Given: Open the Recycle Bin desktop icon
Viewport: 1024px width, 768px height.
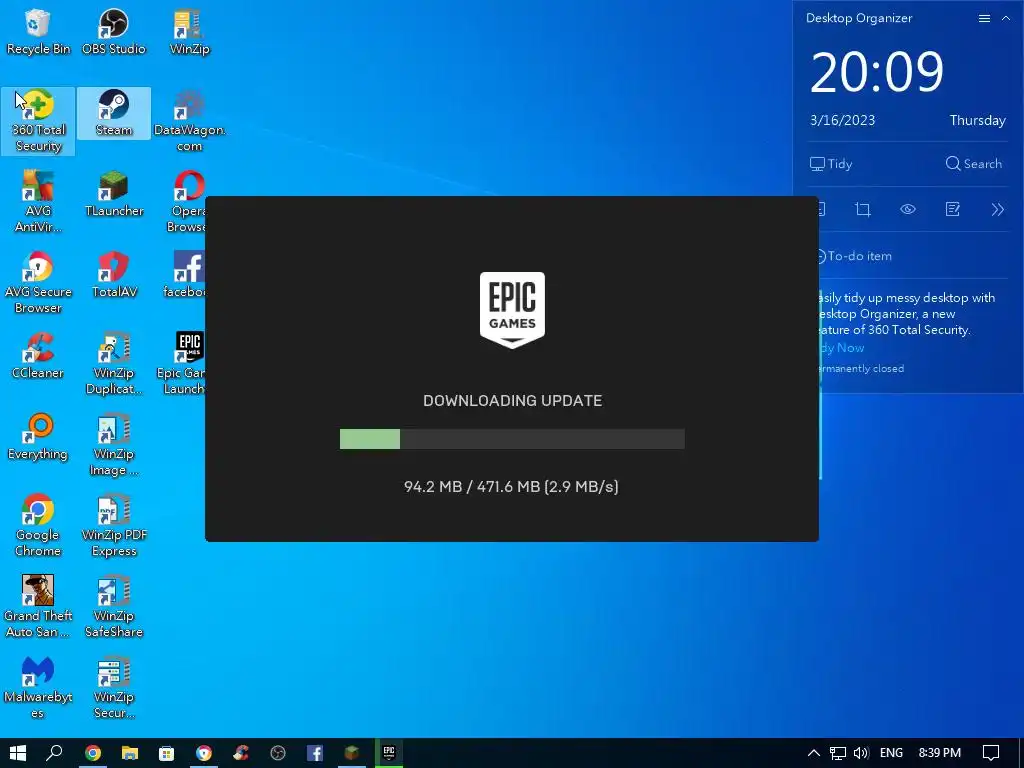Looking at the screenshot, I should 38,31.
